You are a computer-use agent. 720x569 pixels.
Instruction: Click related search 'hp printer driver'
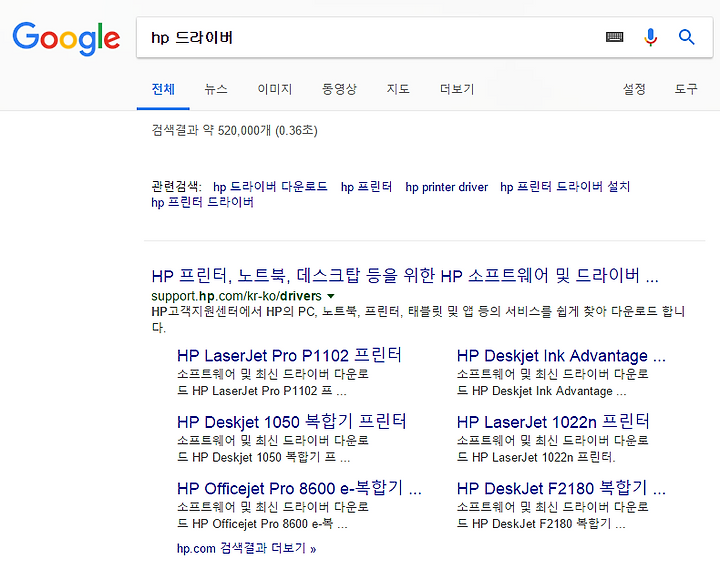[x=446, y=187]
